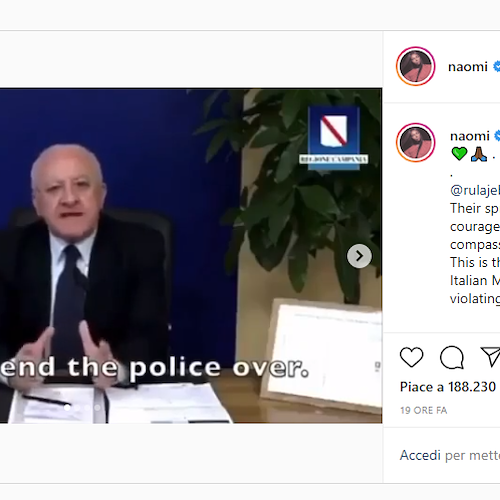500x500 pixels.
Task: Jump to the fourth carousel dot
Action: pos(97,407)
